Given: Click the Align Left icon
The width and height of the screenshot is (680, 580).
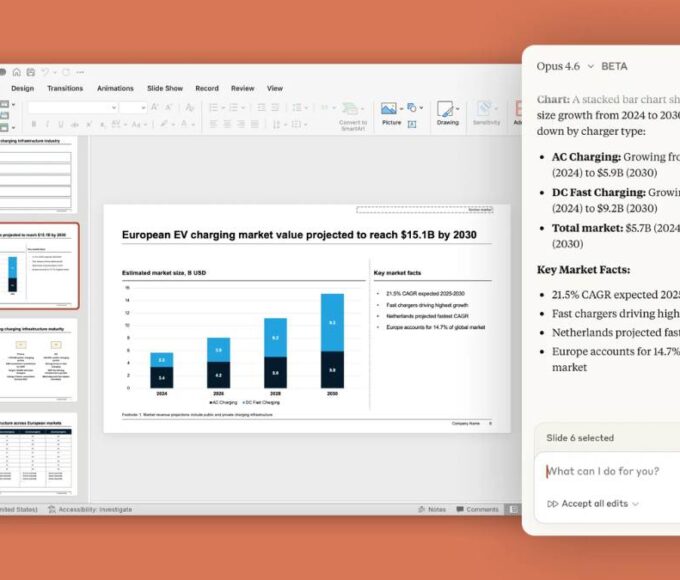Looking at the screenshot, I should tap(213, 125).
